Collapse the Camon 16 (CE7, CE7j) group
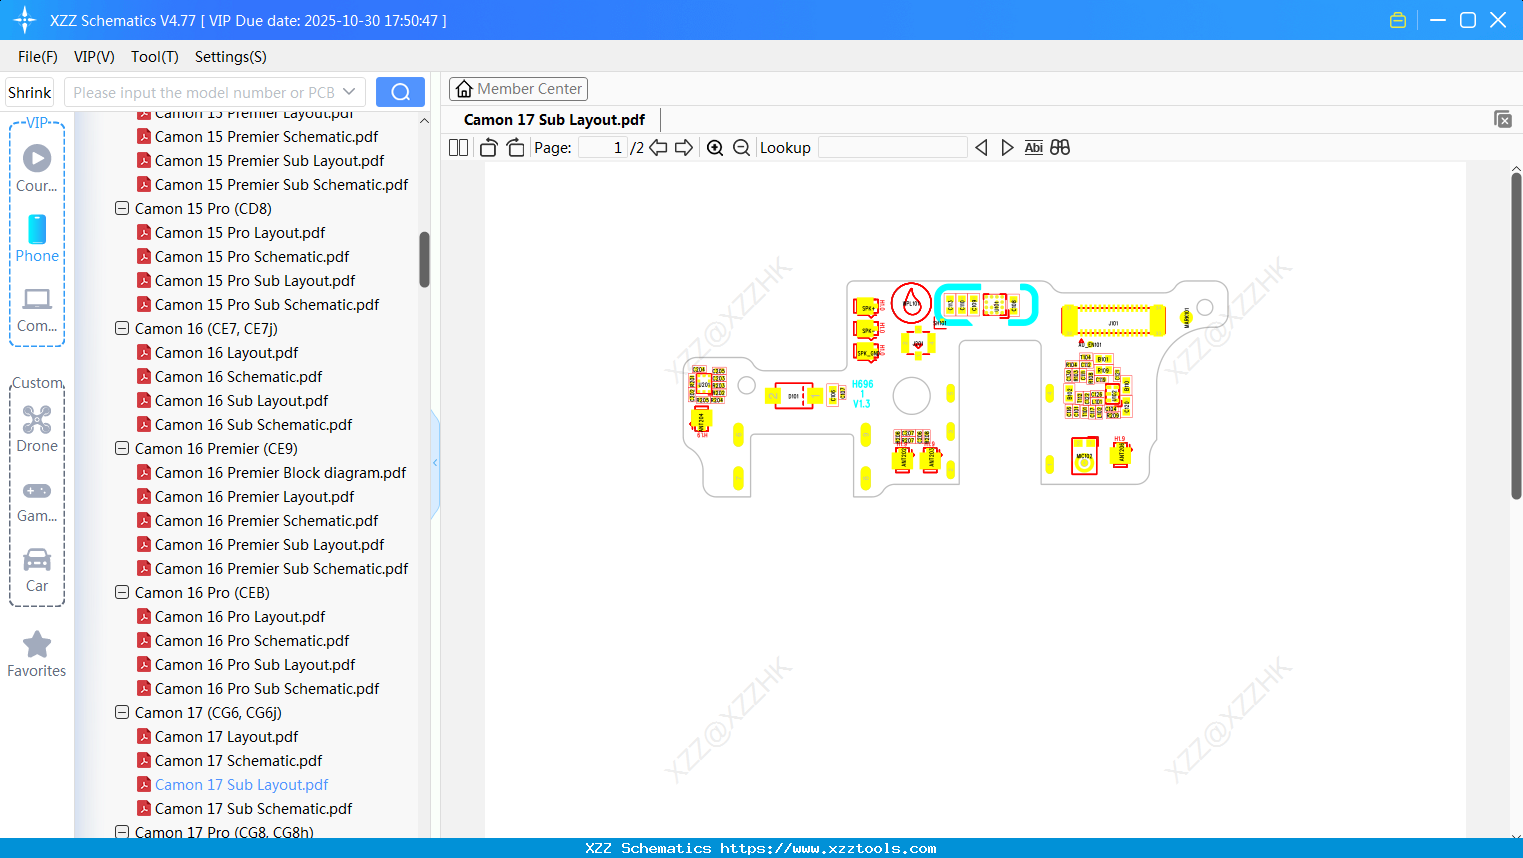 pos(122,329)
